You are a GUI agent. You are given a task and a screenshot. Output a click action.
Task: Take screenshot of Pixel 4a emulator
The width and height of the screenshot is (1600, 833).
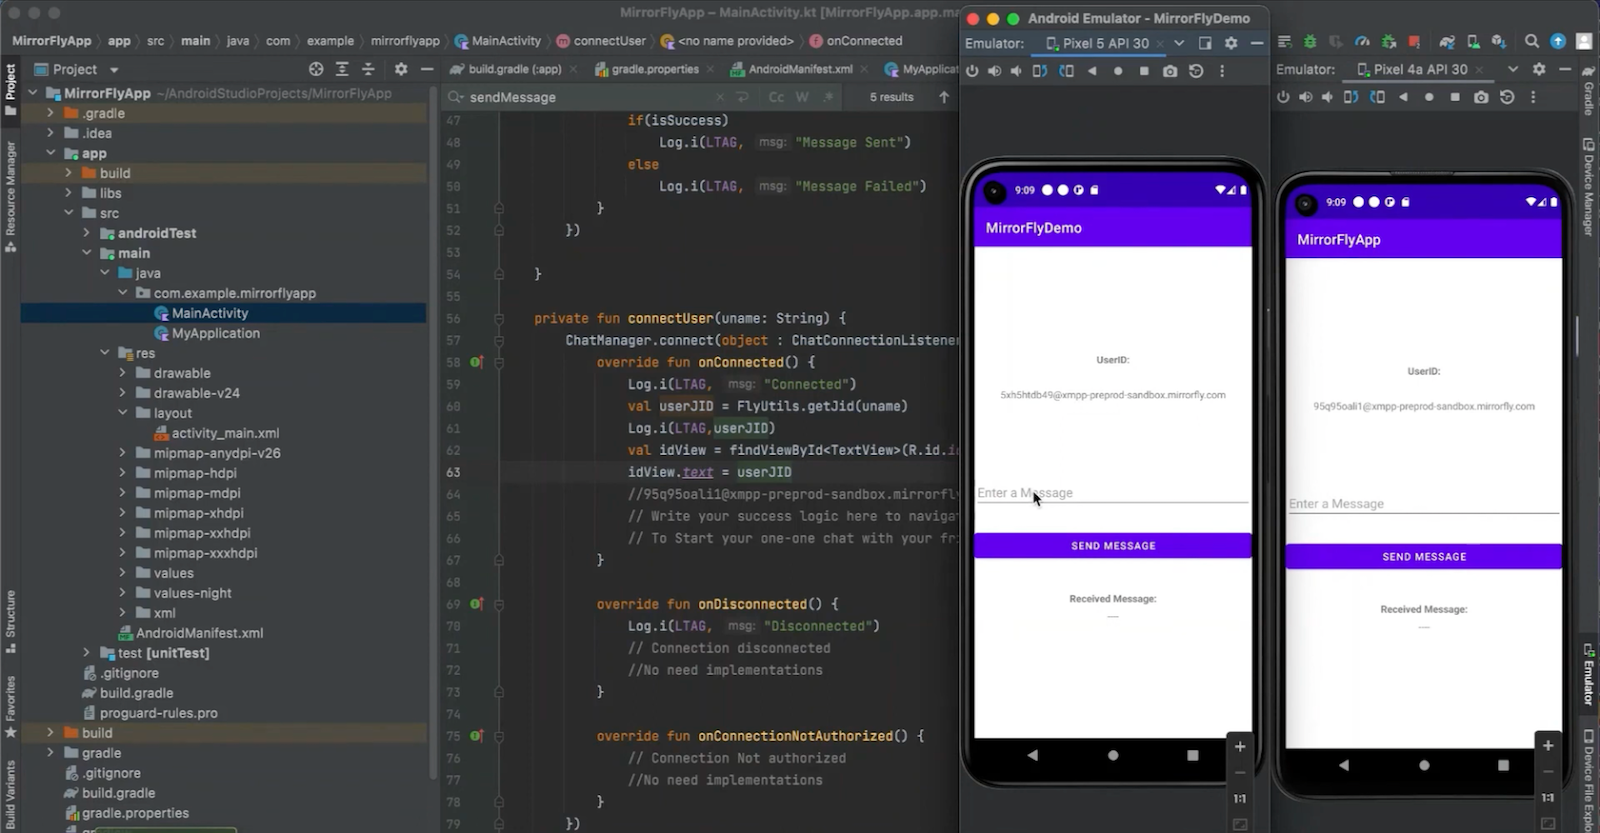[x=1481, y=97]
